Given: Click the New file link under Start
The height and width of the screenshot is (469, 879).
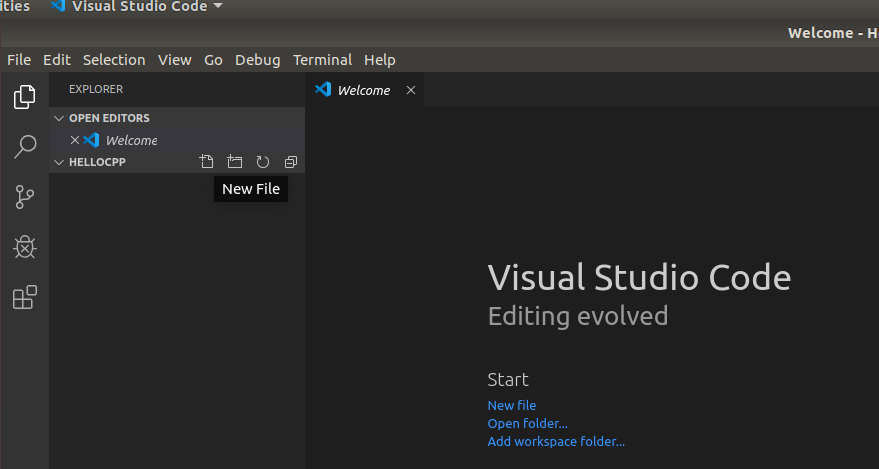Looking at the screenshot, I should pyautogui.click(x=512, y=405).
